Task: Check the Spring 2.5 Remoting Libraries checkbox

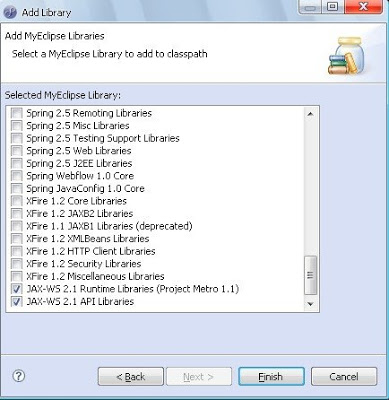Action: 16,113
